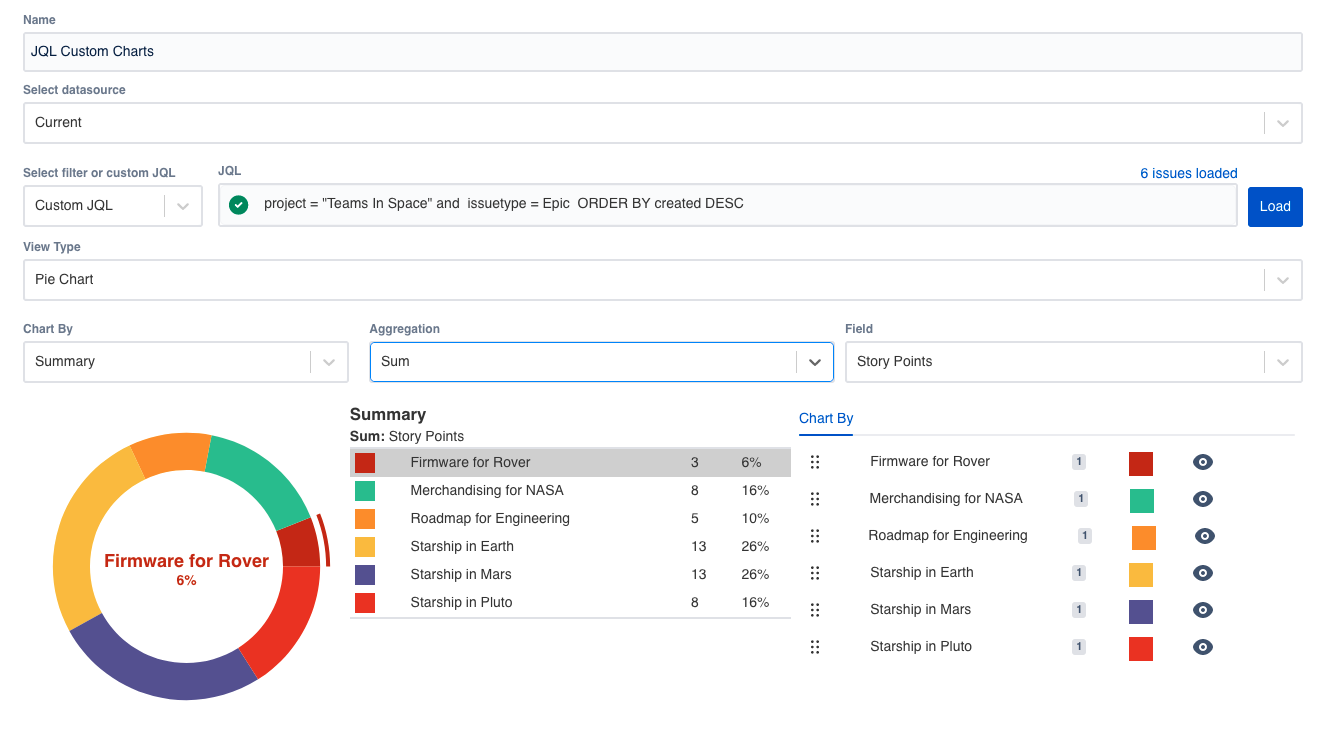Screen dimensions: 1343x742
Task: Click the drag handle beside Starship in Pluto
Action: (x=815, y=646)
